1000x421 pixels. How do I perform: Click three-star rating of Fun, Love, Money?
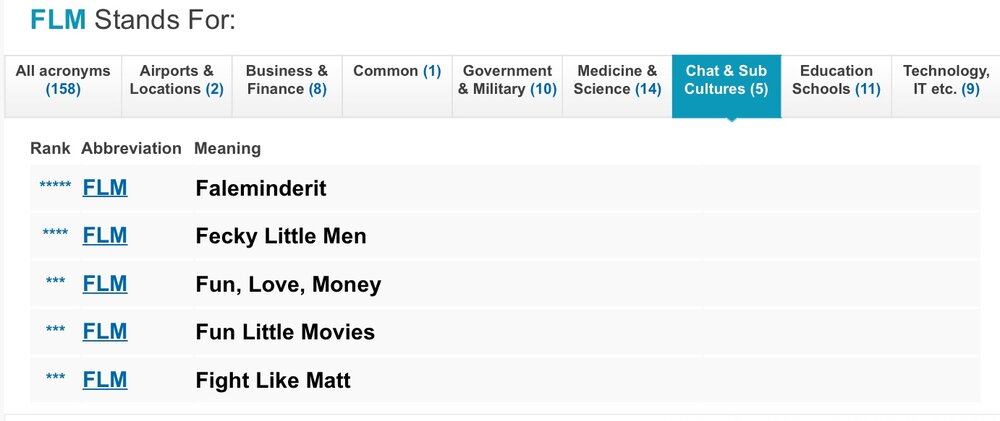tap(55, 281)
